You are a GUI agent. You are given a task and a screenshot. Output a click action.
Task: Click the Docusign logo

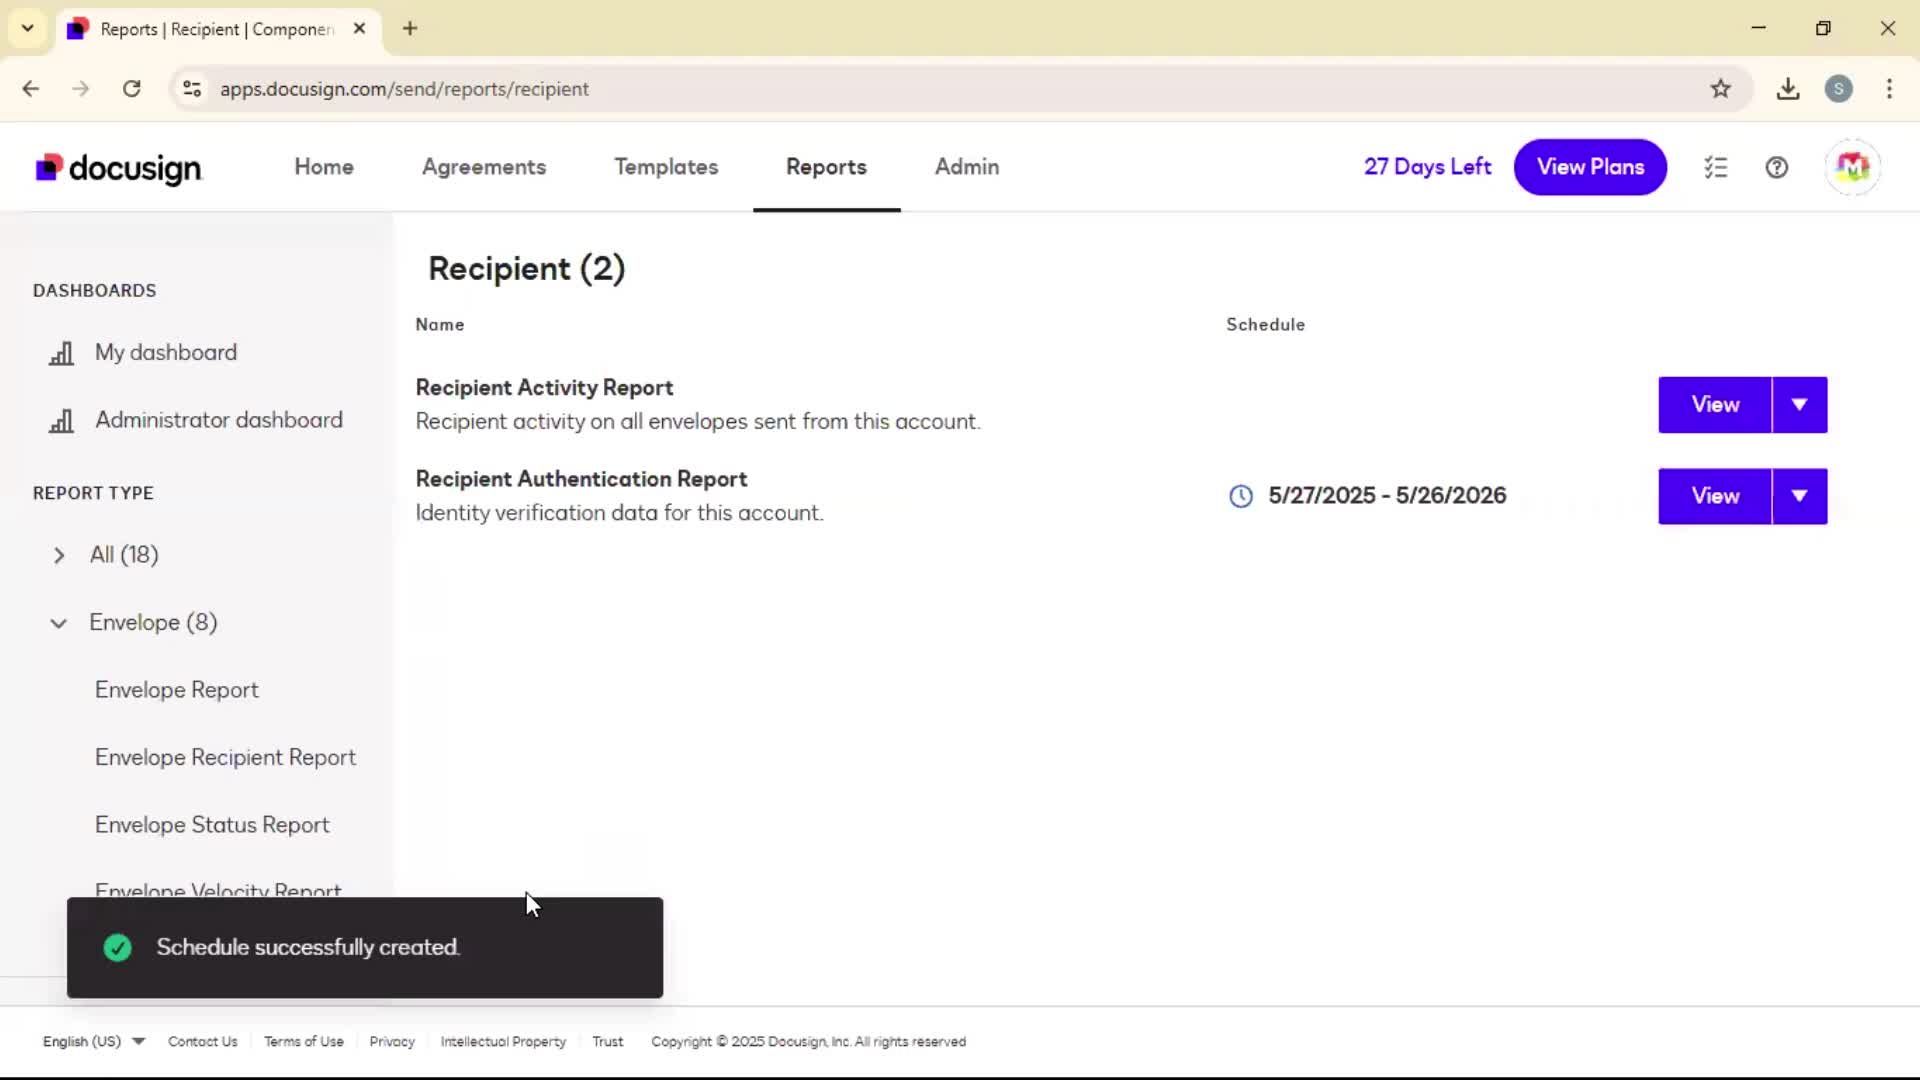pos(118,168)
